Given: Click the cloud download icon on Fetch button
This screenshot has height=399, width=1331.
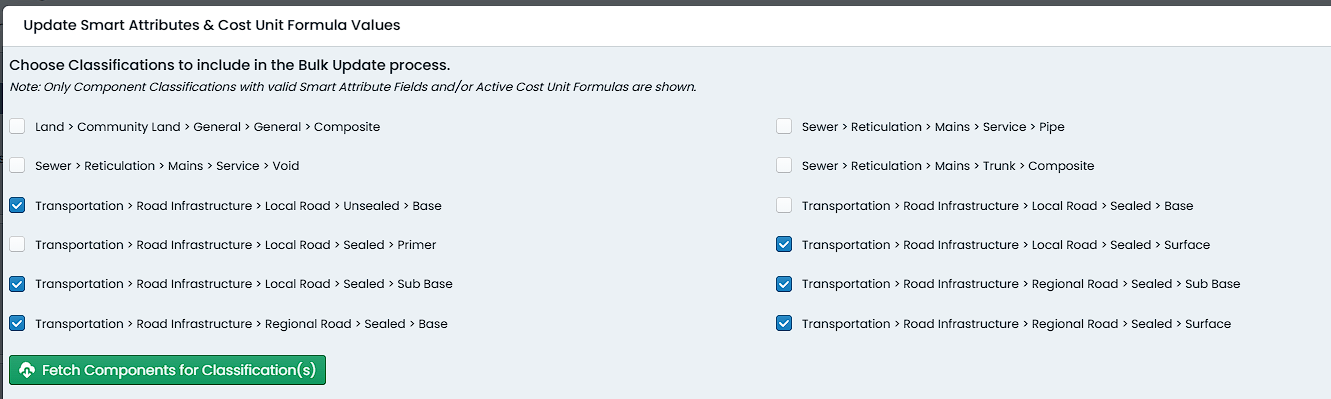Looking at the screenshot, I should tap(27, 371).
